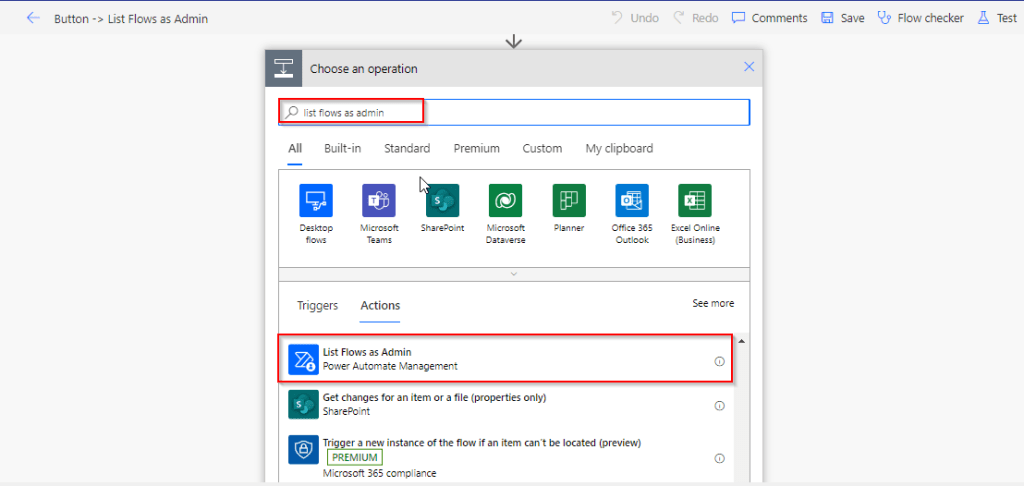
Task: Click the See more link
Action: [713, 303]
